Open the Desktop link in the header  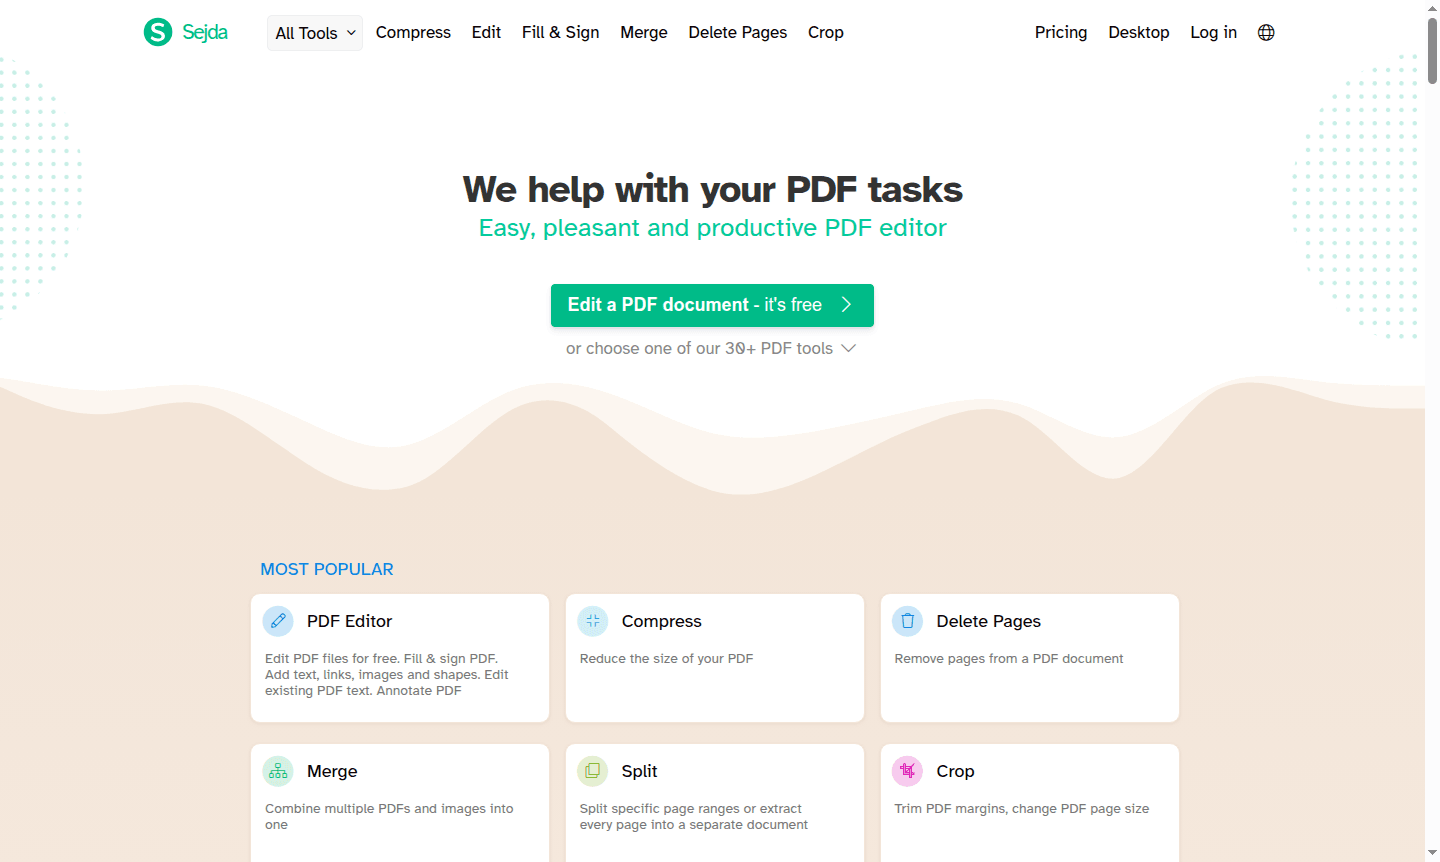1139,32
